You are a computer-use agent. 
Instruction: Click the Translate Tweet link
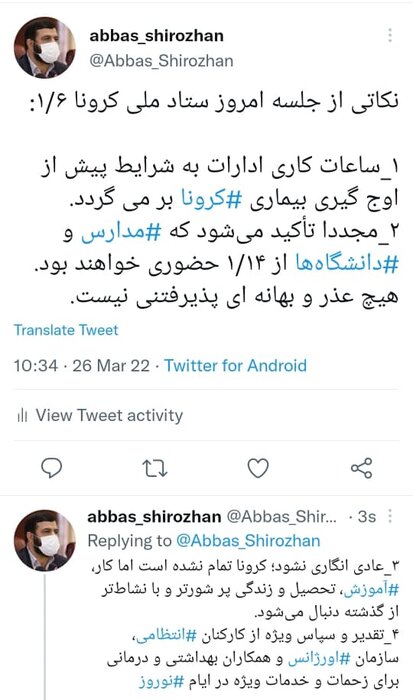[66, 330]
